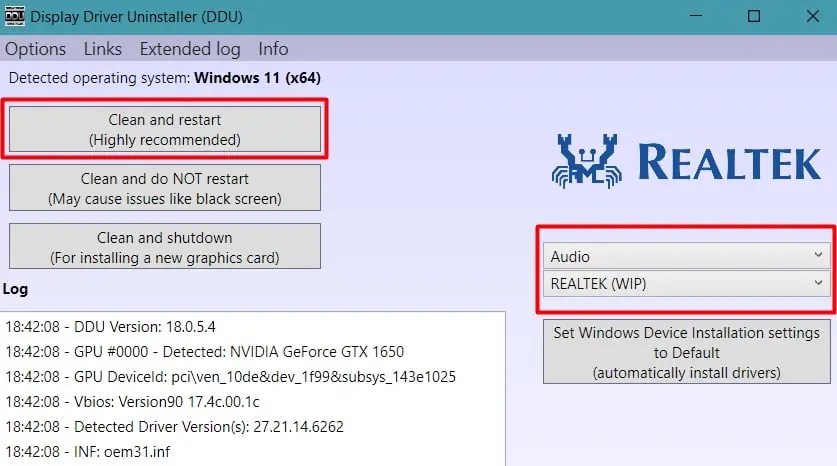Click the DDU app icon in title bar
This screenshot has height=466, width=837.
coord(14,16)
